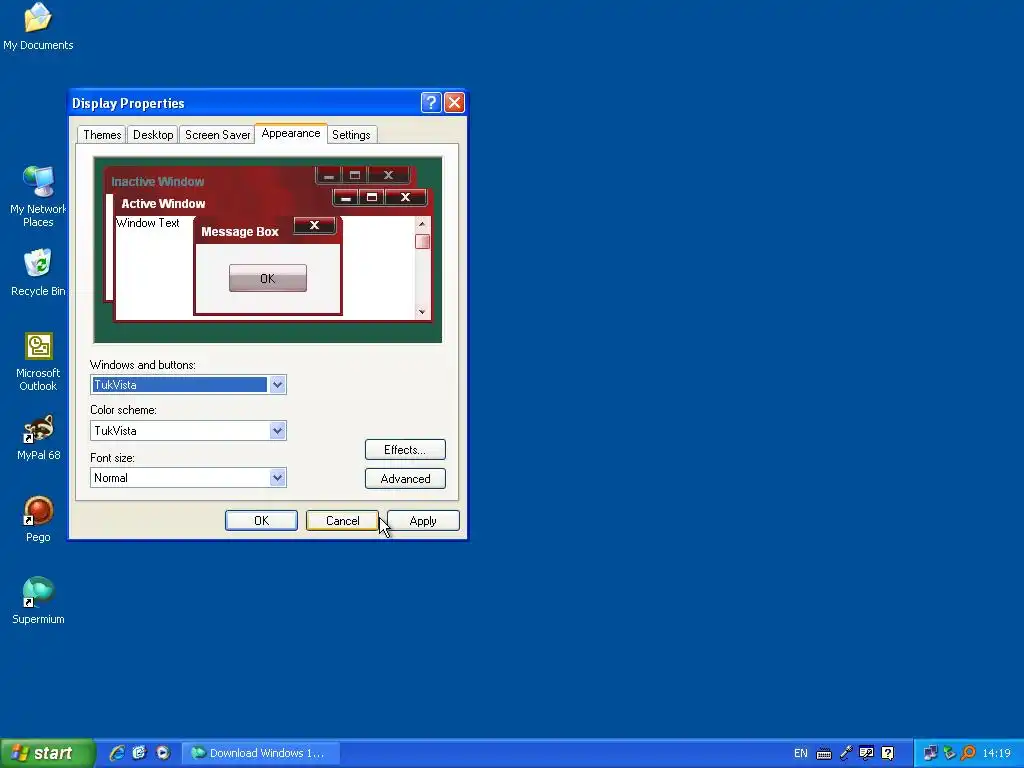
Task: Click the Active Window minimize button in preview
Action: tap(345, 197)
